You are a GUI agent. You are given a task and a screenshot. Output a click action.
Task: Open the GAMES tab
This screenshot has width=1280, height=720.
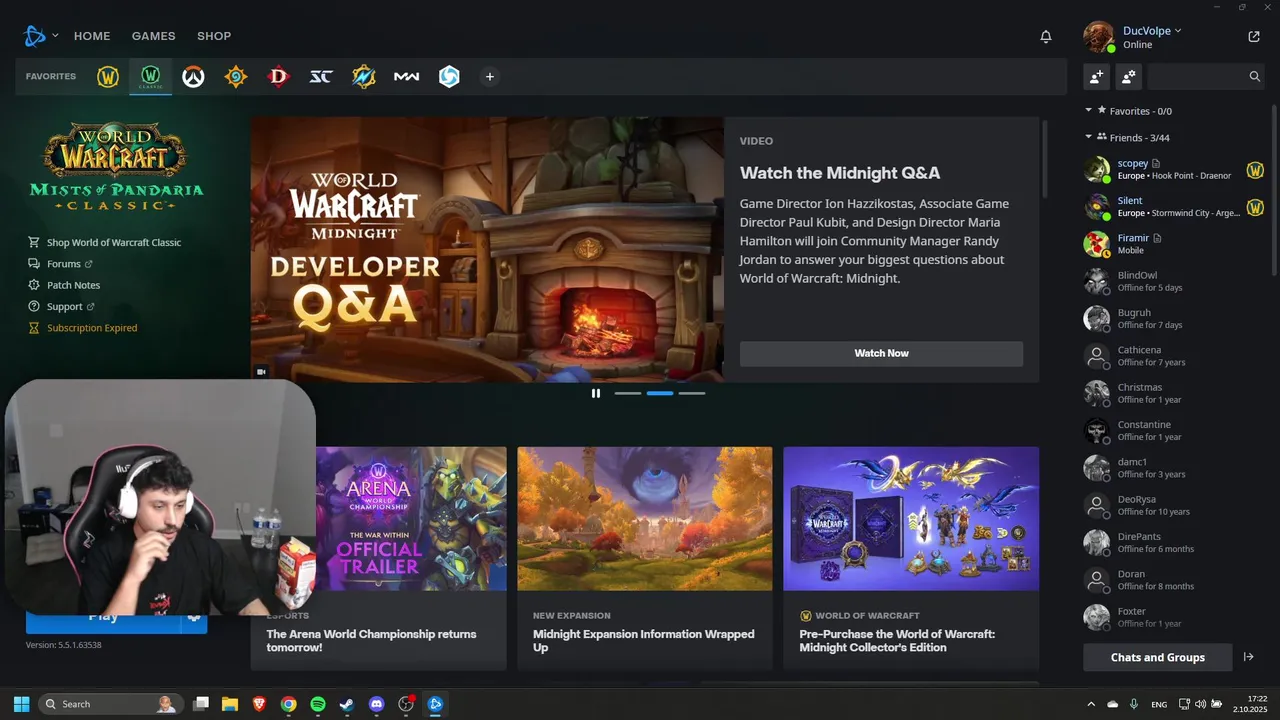pyautogui.click(x=153, y=36)
